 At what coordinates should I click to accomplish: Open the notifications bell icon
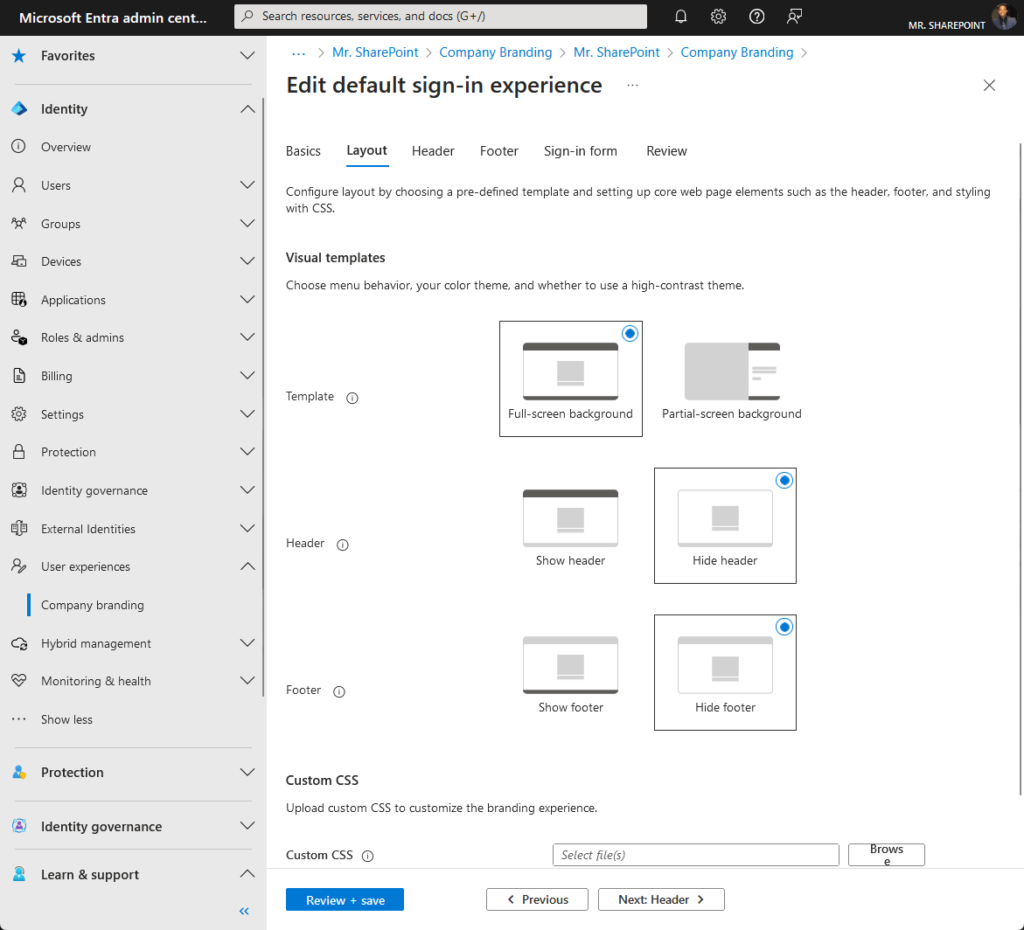click(680, 16)
